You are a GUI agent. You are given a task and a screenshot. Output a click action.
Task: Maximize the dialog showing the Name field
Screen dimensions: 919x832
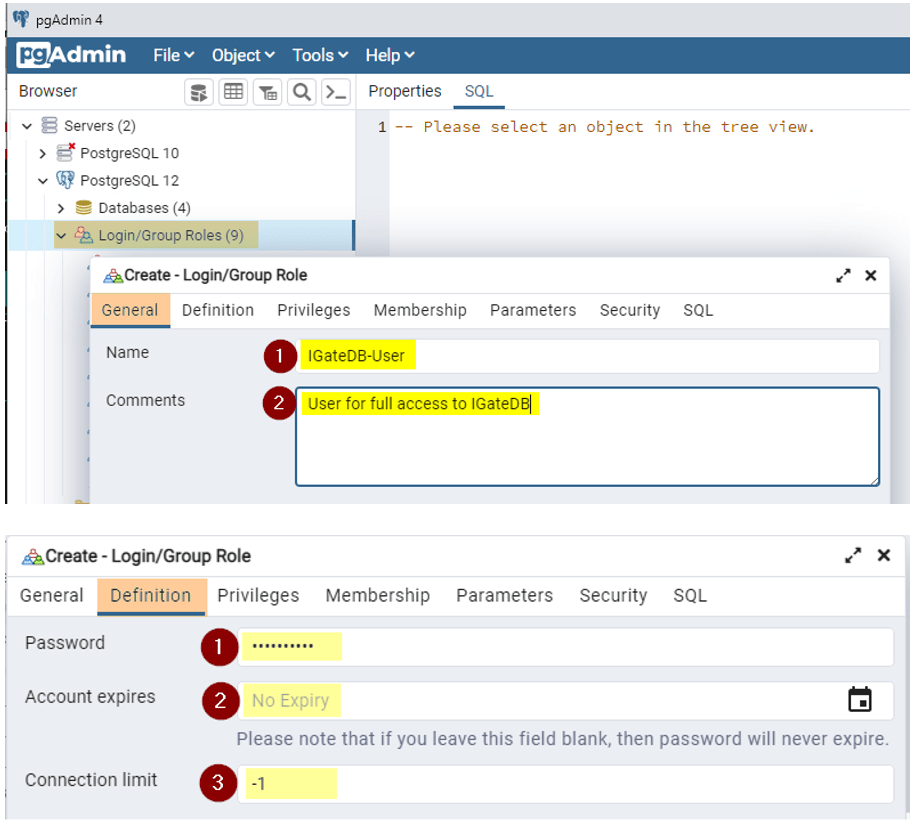pyautogui.click(x=843, y=275)
